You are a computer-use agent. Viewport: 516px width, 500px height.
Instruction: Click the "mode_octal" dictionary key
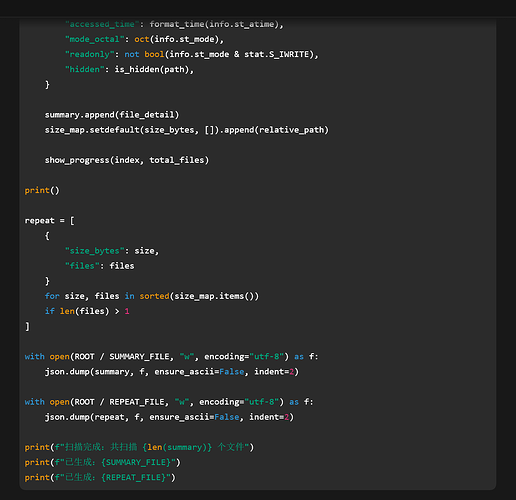click(95, 39)
